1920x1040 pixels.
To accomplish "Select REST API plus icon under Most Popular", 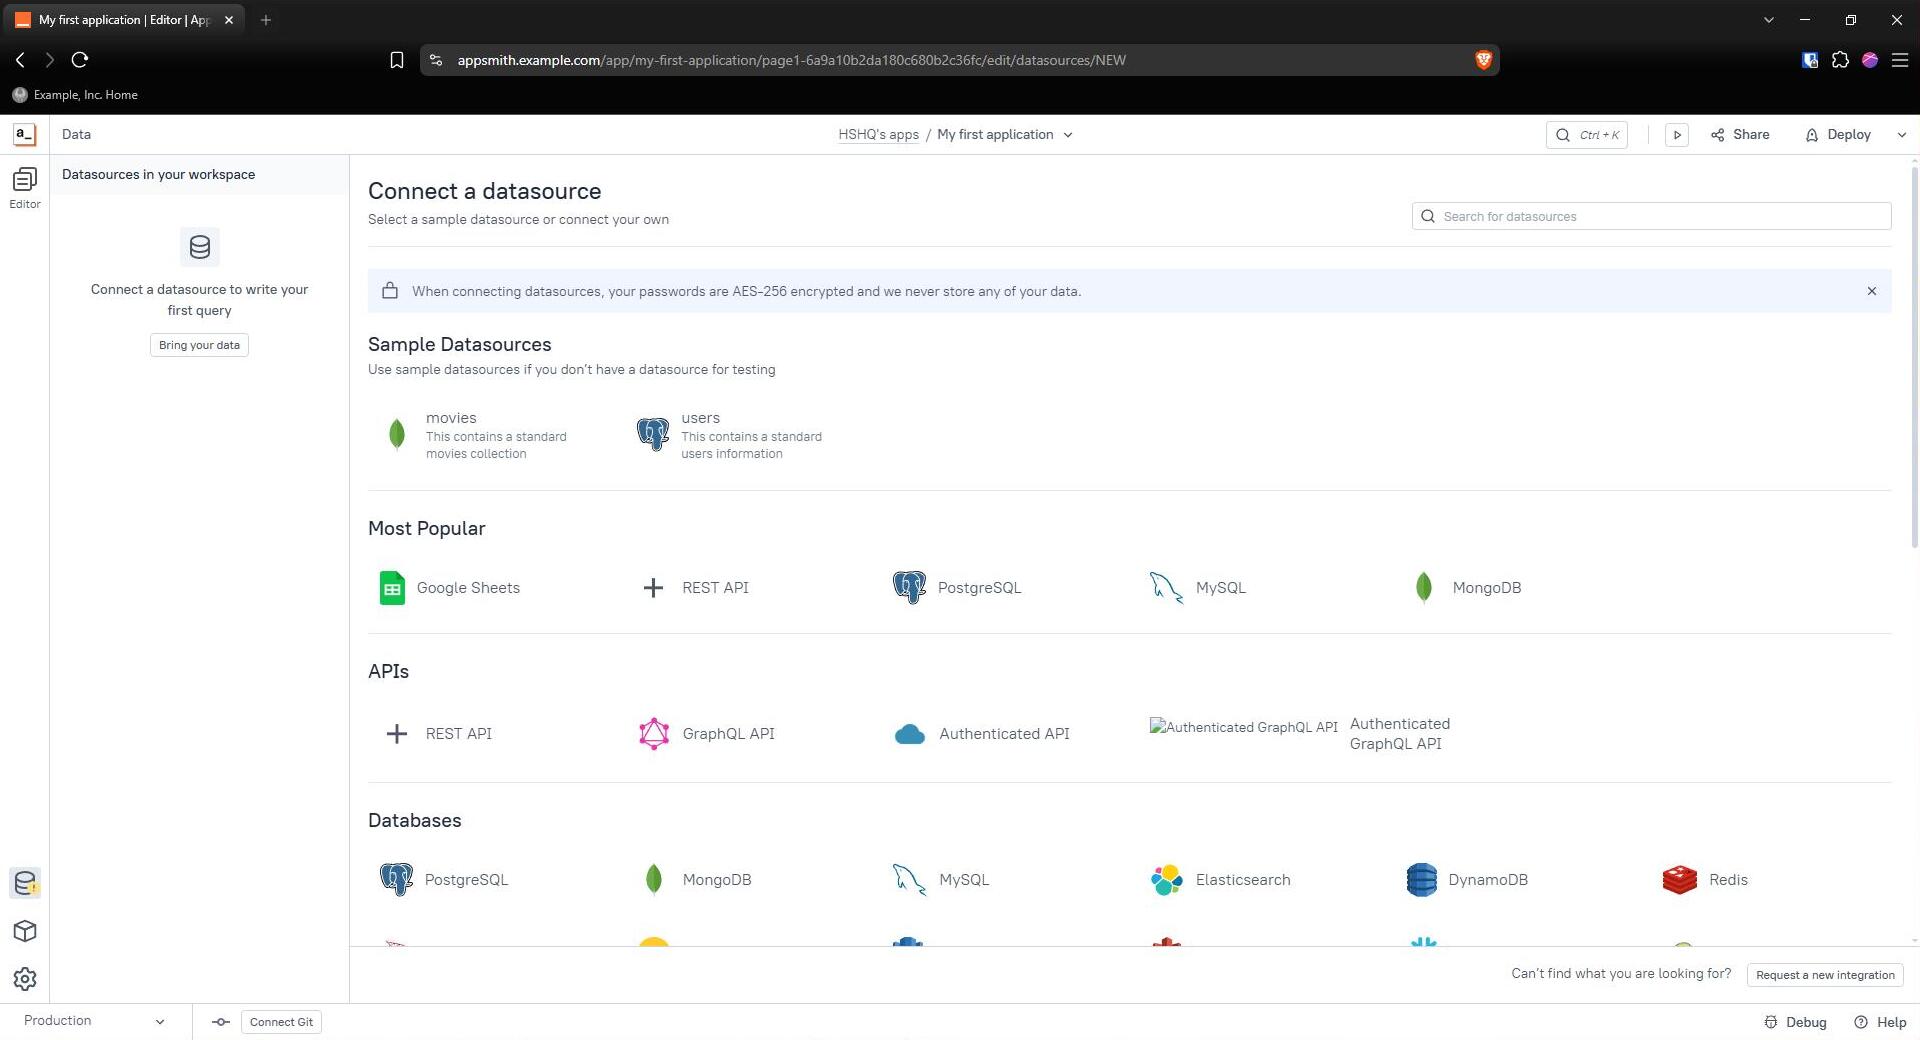I will click(653, 588).
